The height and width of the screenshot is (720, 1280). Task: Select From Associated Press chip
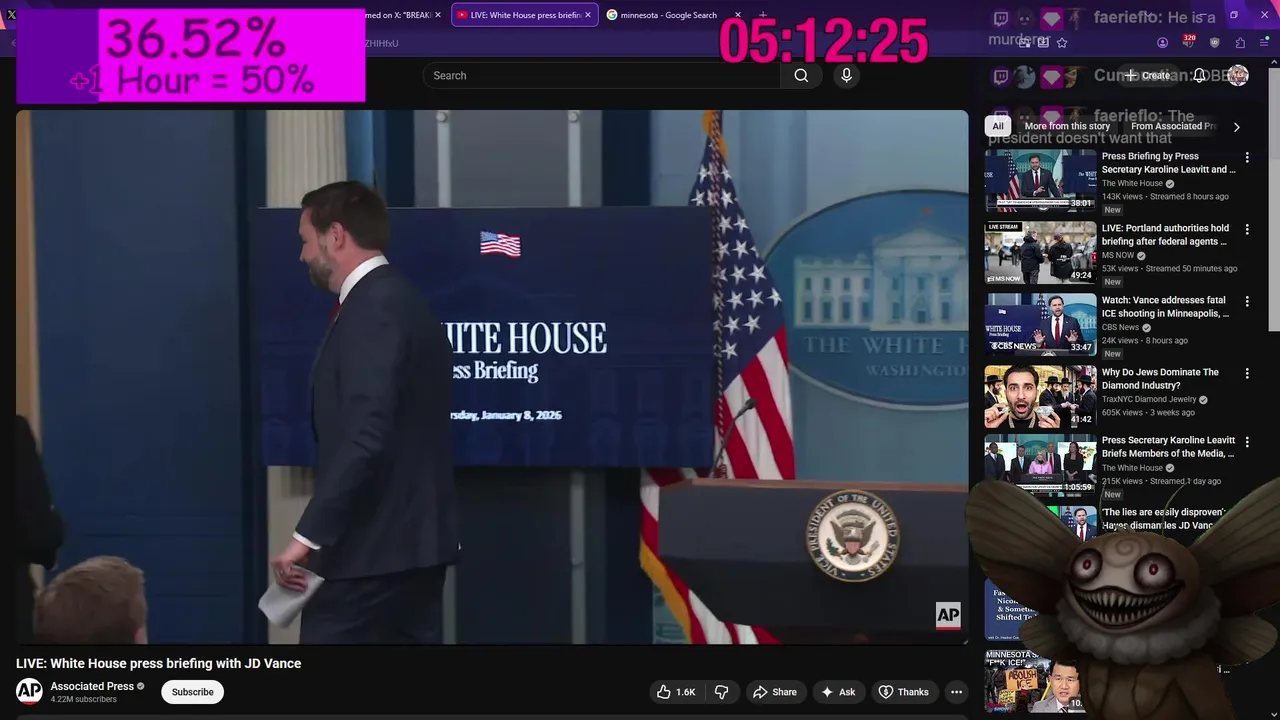(1173, 126)
